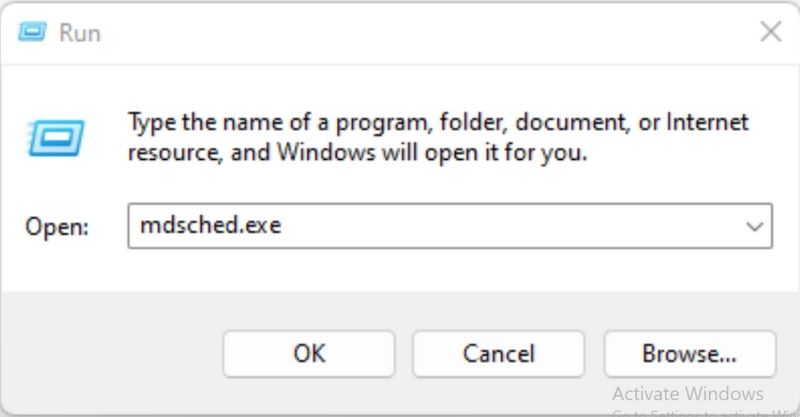Click the "Activate Windows" watermark text
This screenshot has width=800, height=417.
tap(687, 394)
